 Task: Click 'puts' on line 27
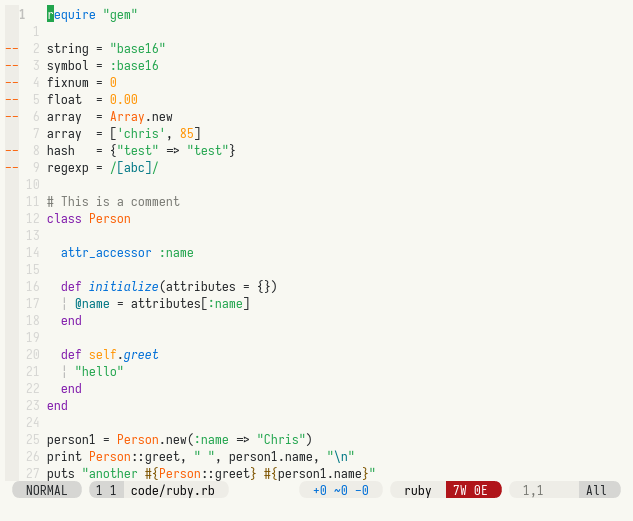[x=61, y=474]
